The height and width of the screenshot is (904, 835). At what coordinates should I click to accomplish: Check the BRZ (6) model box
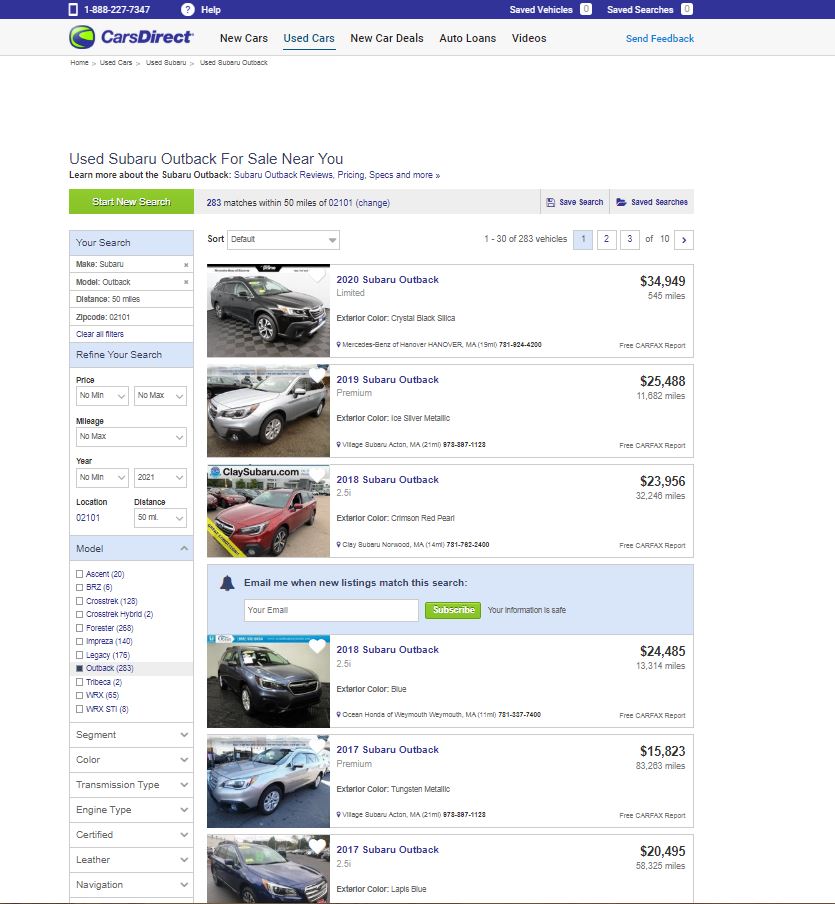pyautogui.click(x=80, y=587)
